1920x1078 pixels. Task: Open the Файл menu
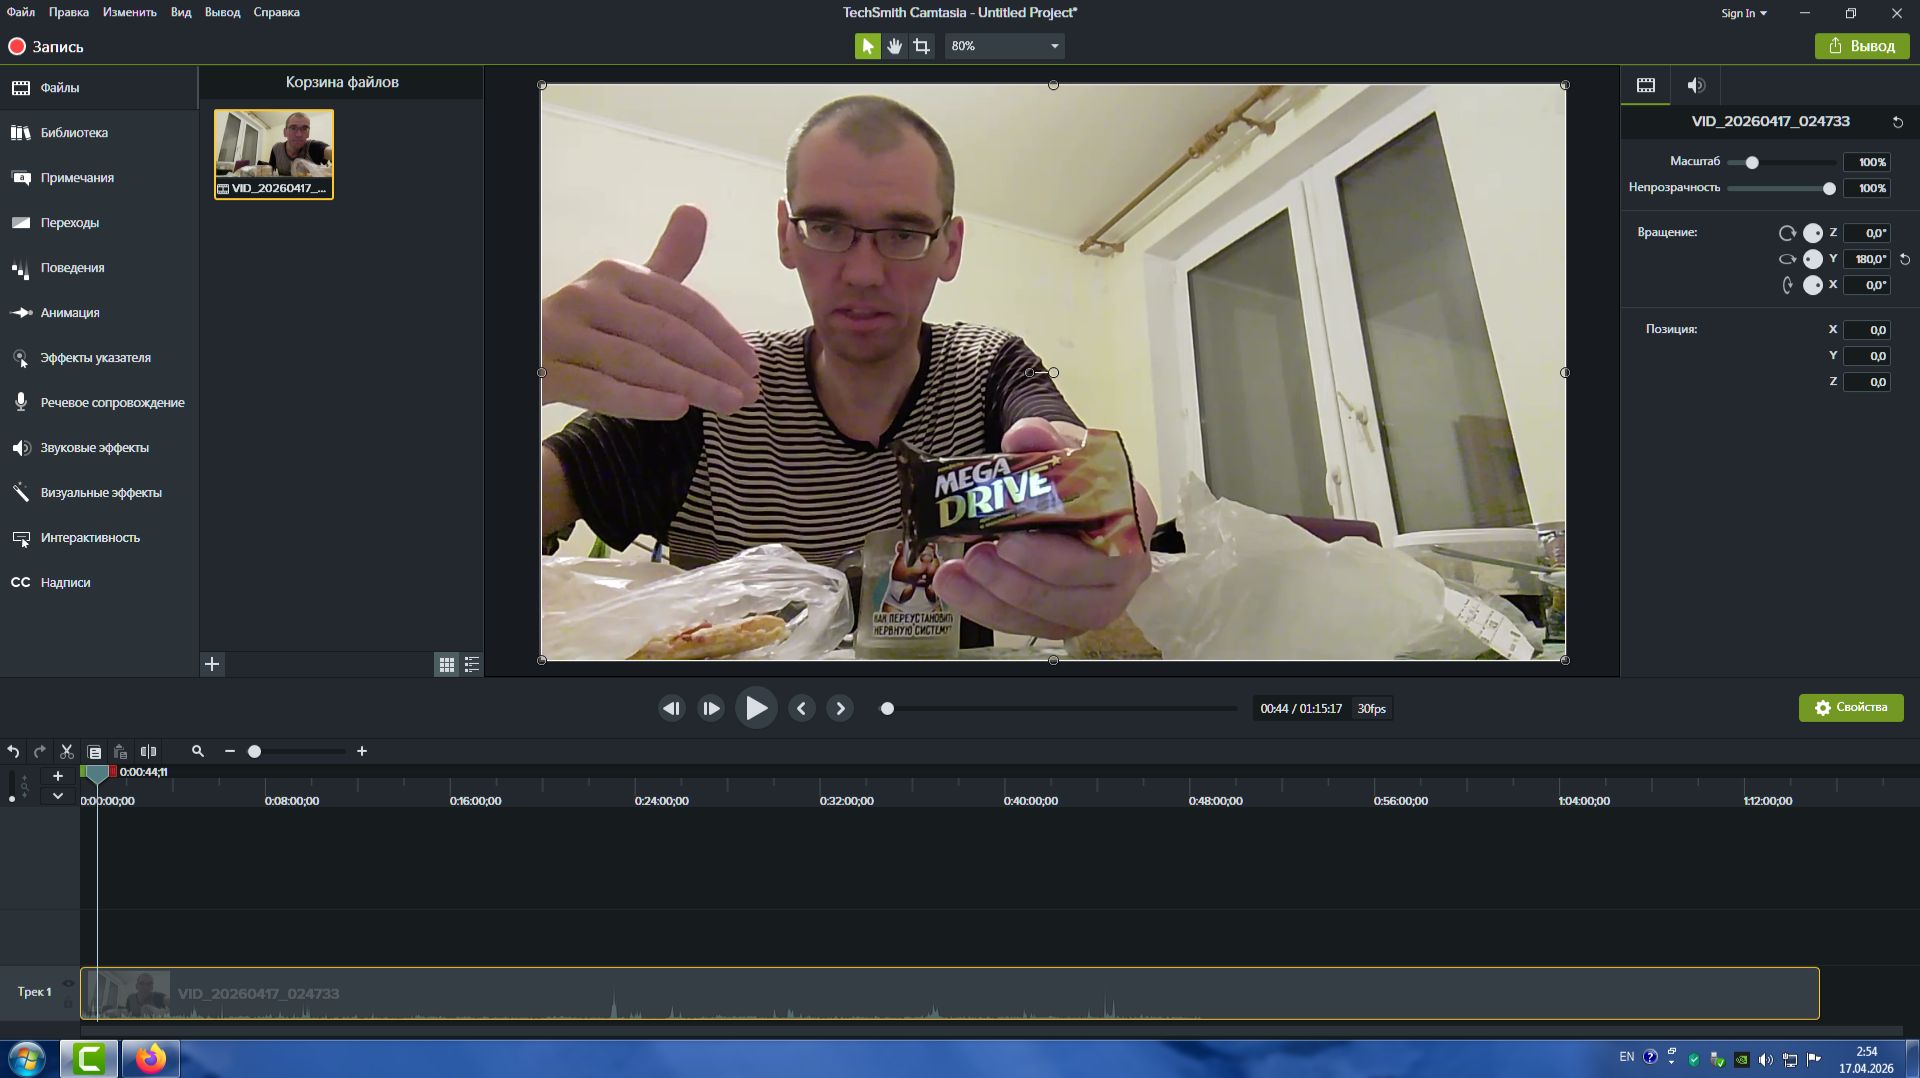[x=21, y=12]
